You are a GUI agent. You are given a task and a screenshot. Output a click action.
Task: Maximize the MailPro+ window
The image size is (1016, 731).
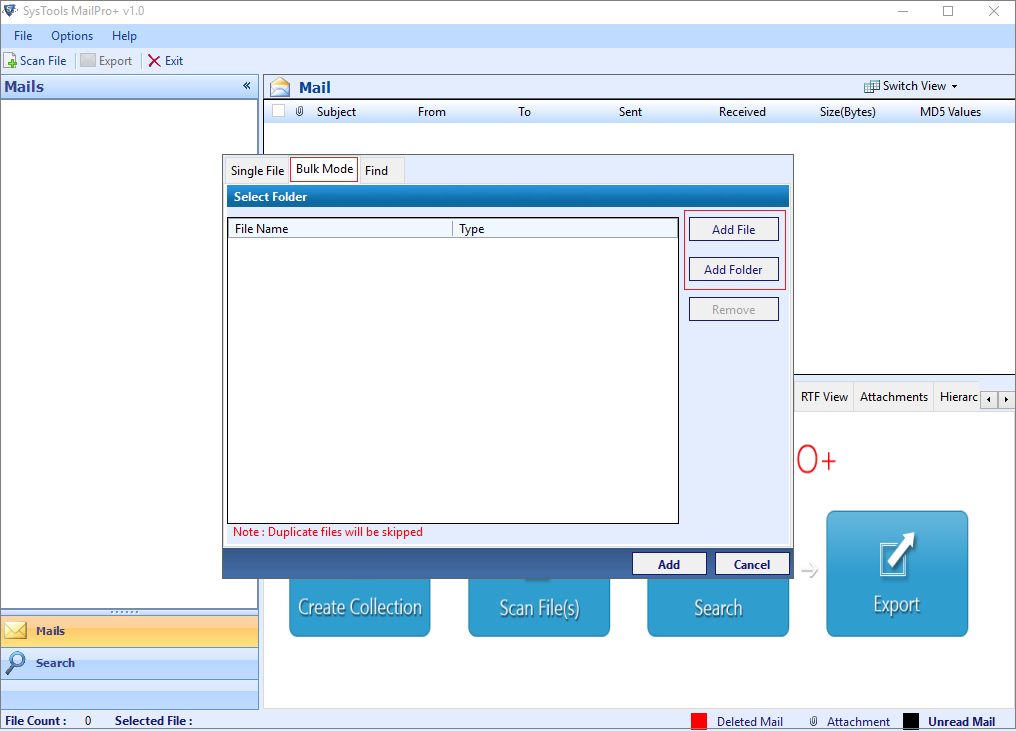coord(948,11)
